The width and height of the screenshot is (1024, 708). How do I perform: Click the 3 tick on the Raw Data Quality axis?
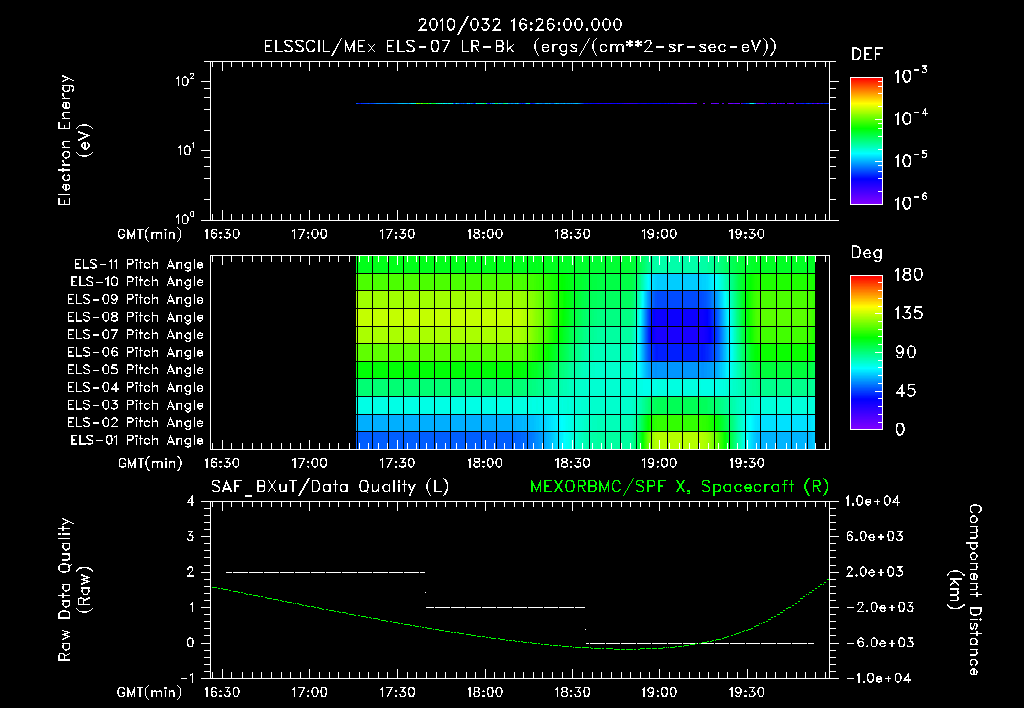pyautogui.click(x=191, y=537)
